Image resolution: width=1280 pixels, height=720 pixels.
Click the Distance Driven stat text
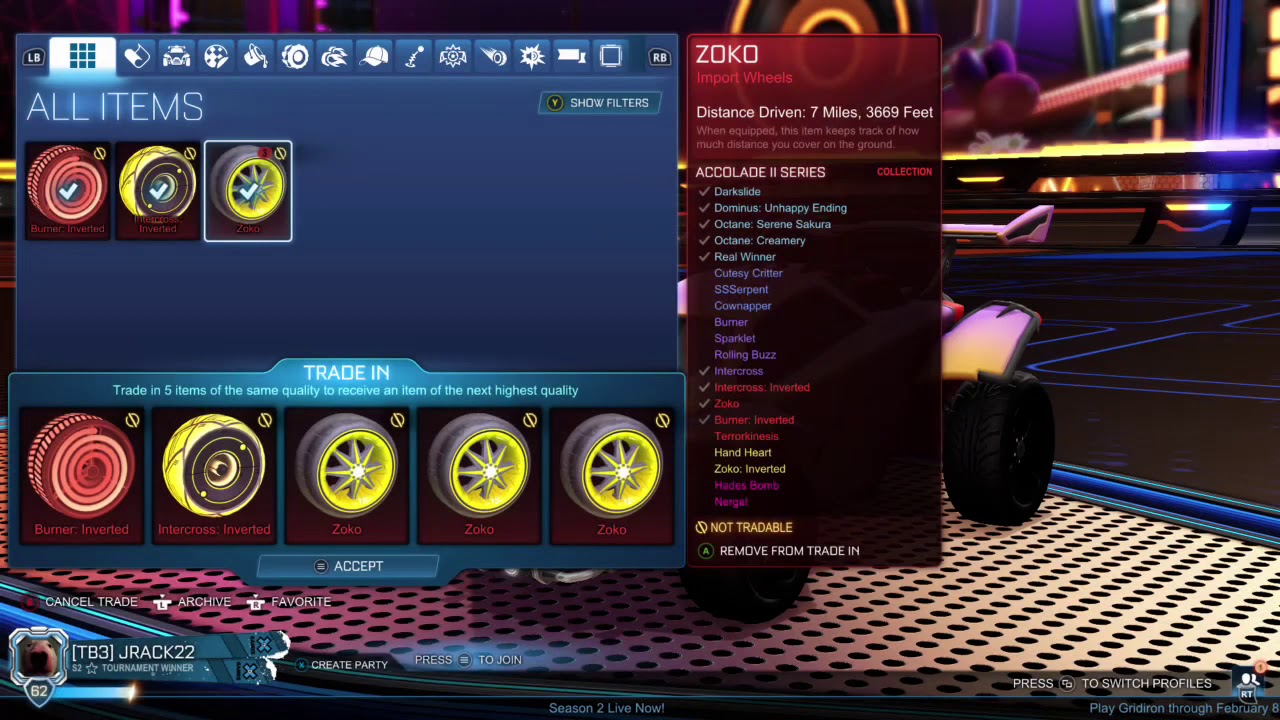click(814, 113)
